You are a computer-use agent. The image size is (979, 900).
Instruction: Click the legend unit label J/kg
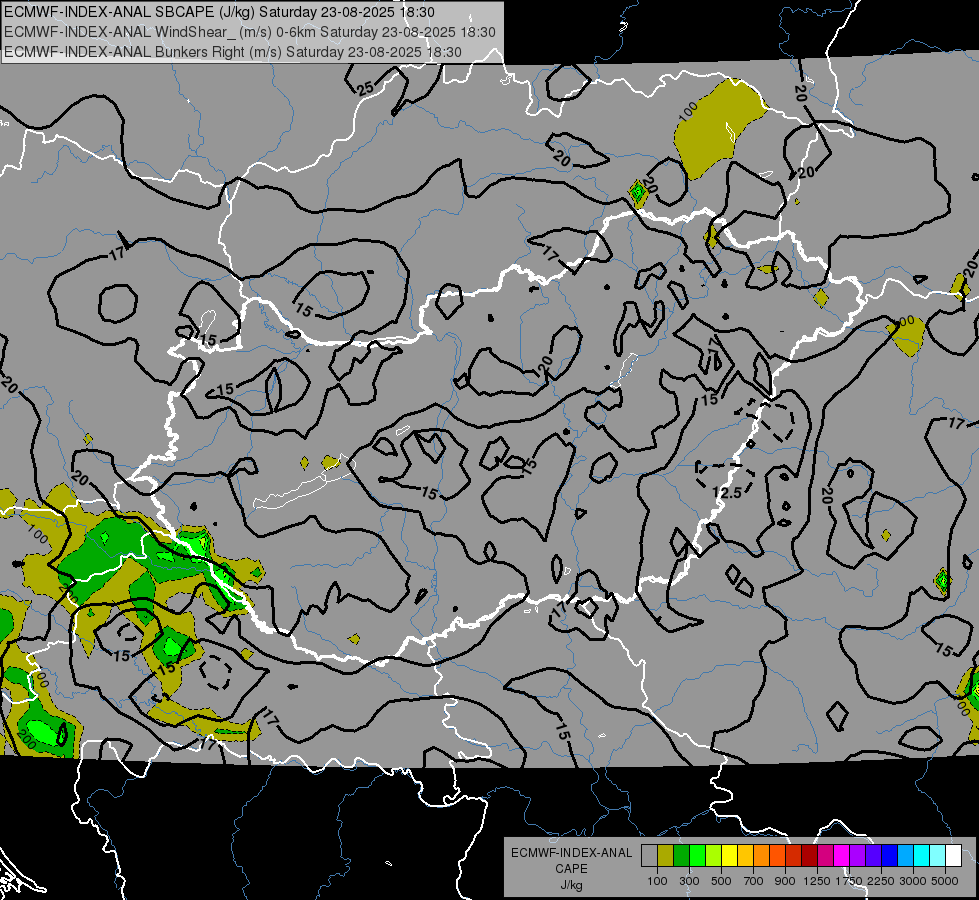(571, 885)
